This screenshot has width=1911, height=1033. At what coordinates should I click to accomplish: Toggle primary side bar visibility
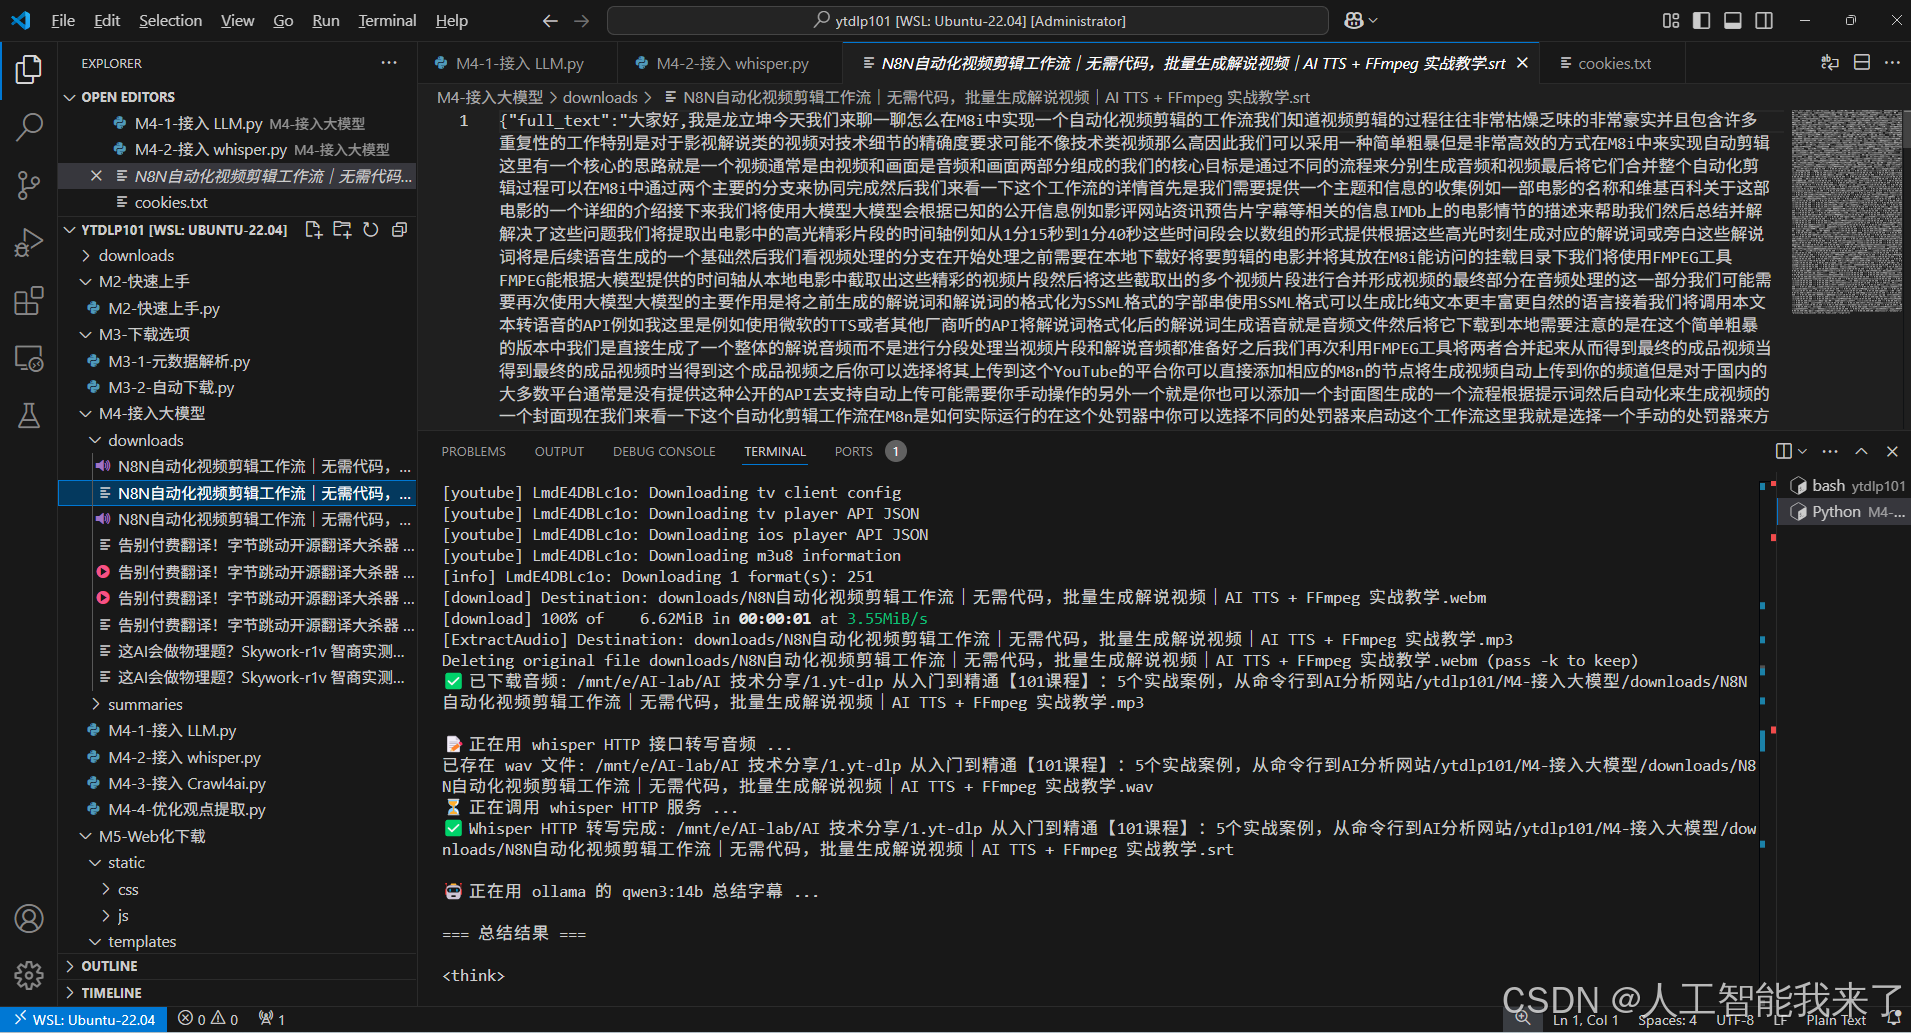click(1701, 20)
